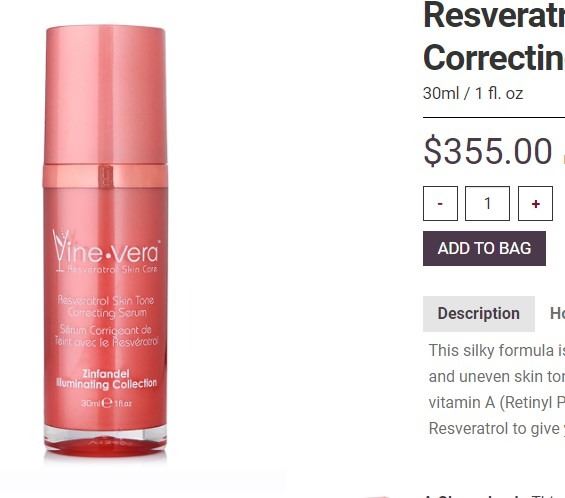Click the Vine Vera logo on the bottle

click(106, 251)
